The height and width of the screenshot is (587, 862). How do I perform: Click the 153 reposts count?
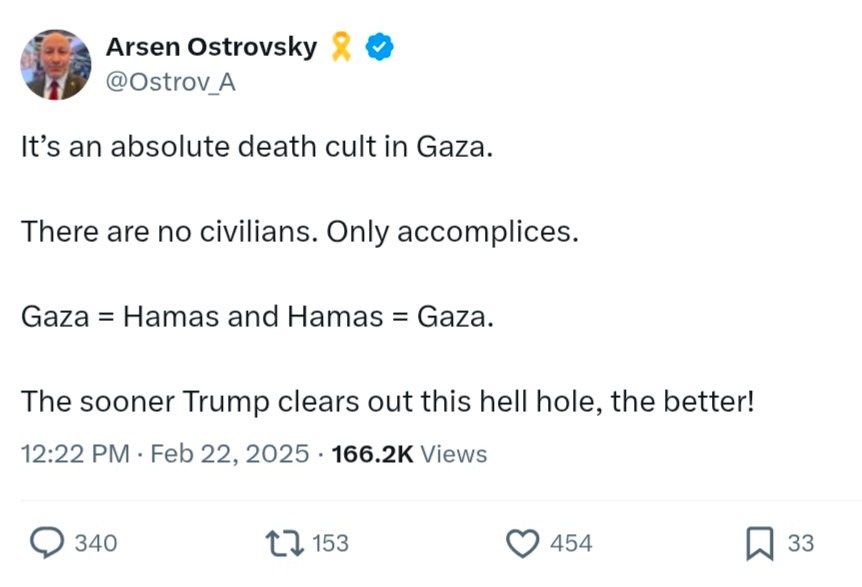(330, 543)
